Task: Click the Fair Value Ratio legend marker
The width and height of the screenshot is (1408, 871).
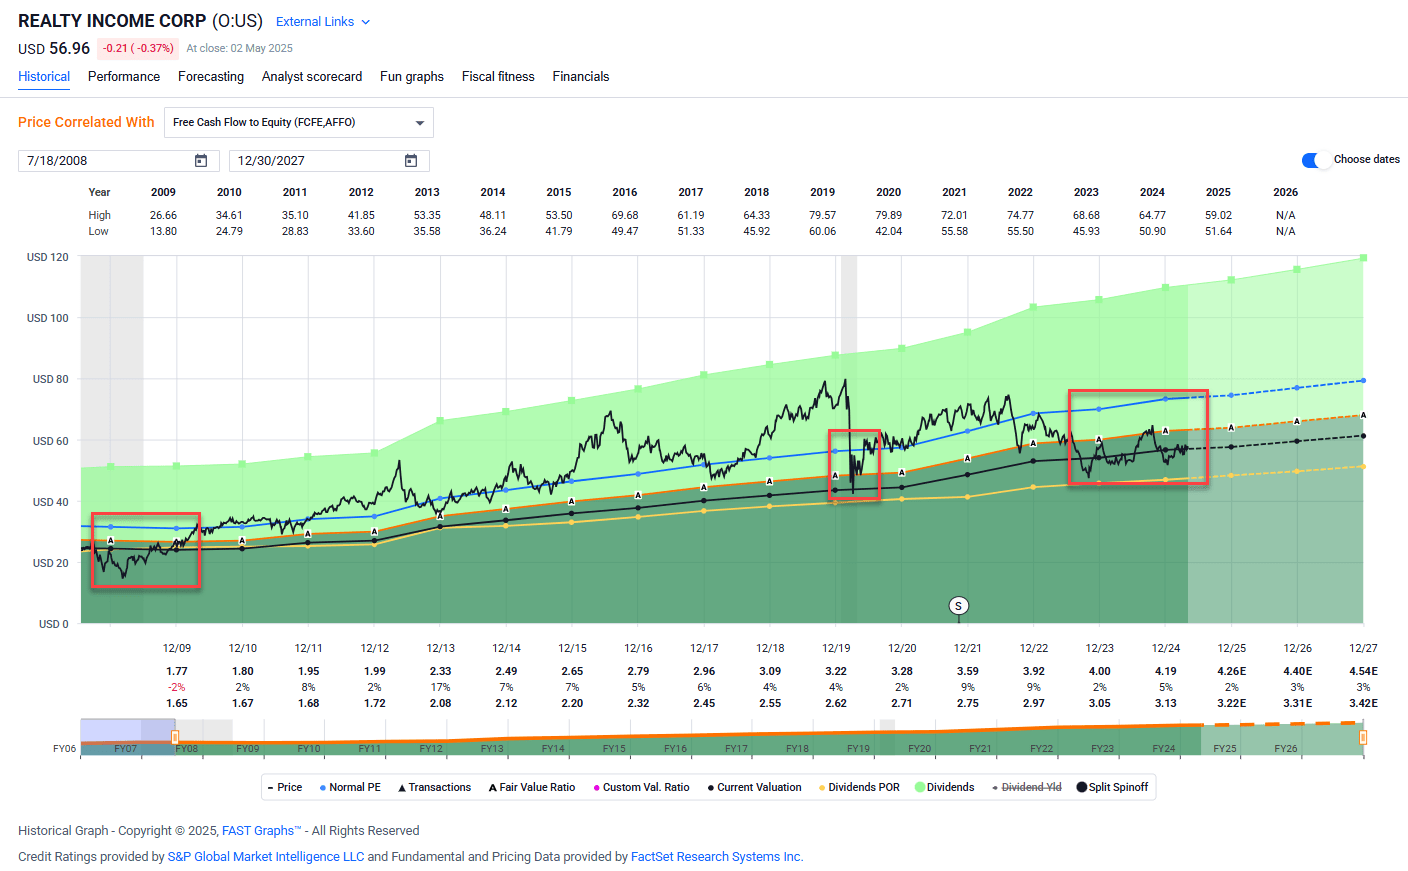Action: coord(491,787)
